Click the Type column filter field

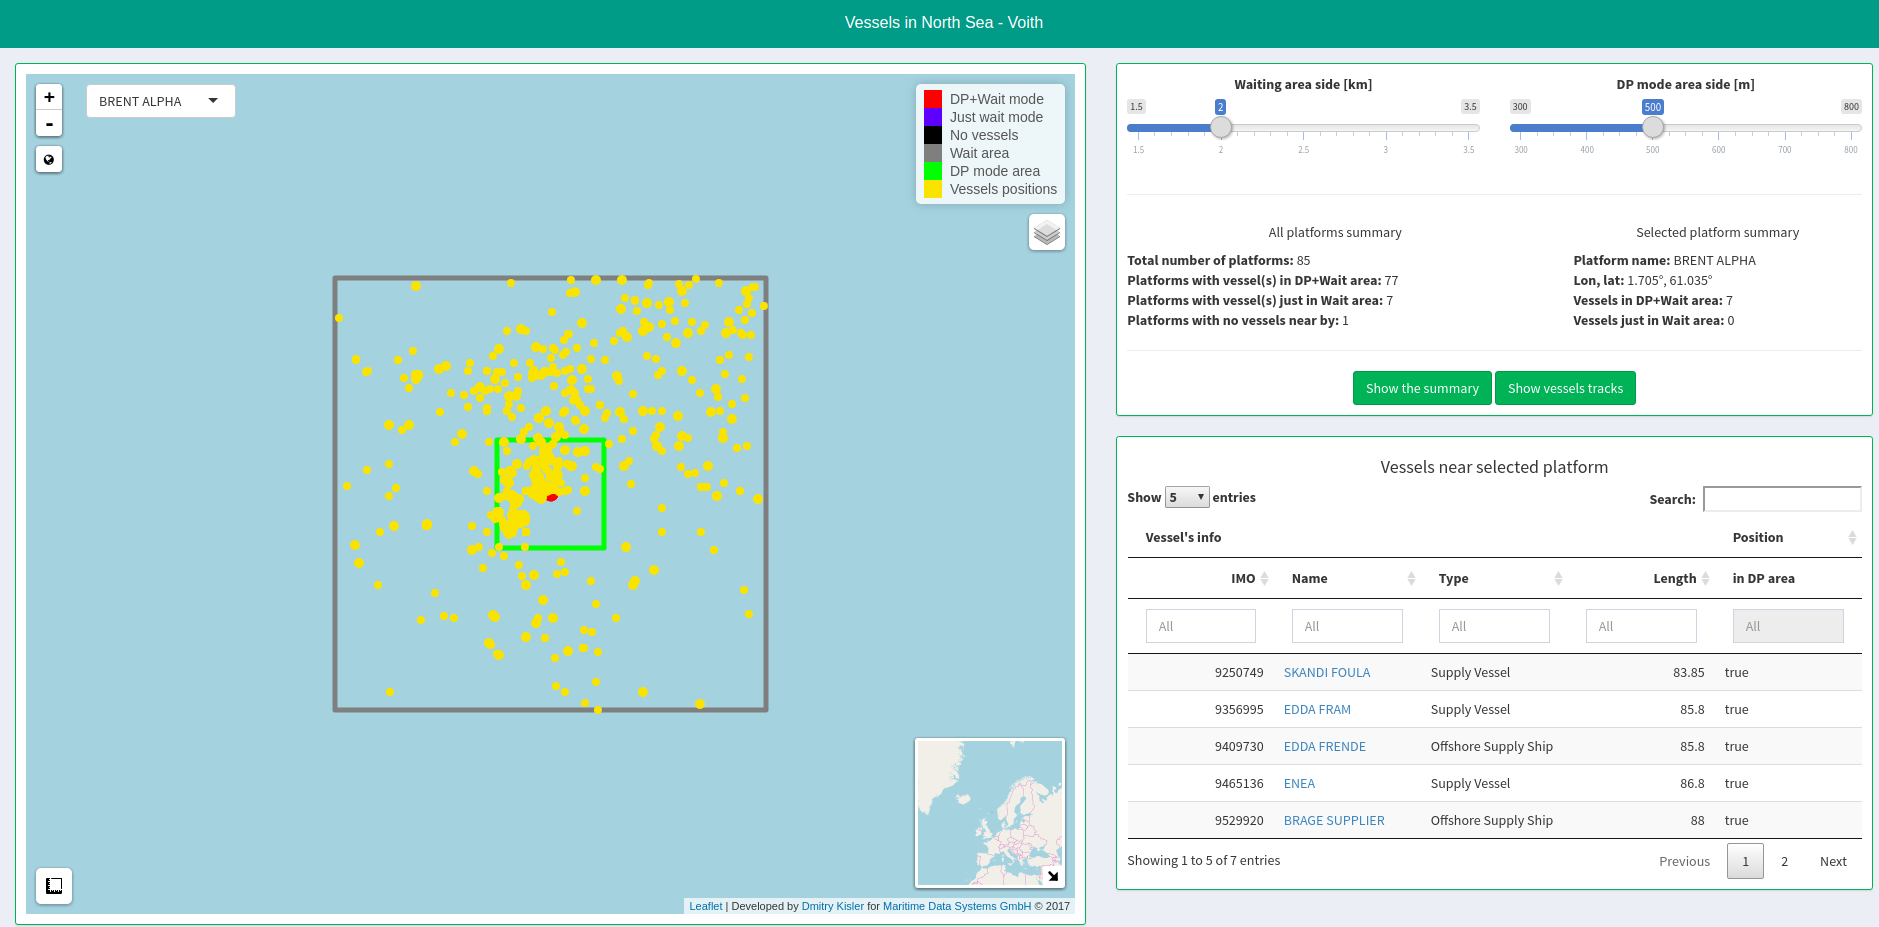(1493, 627)
